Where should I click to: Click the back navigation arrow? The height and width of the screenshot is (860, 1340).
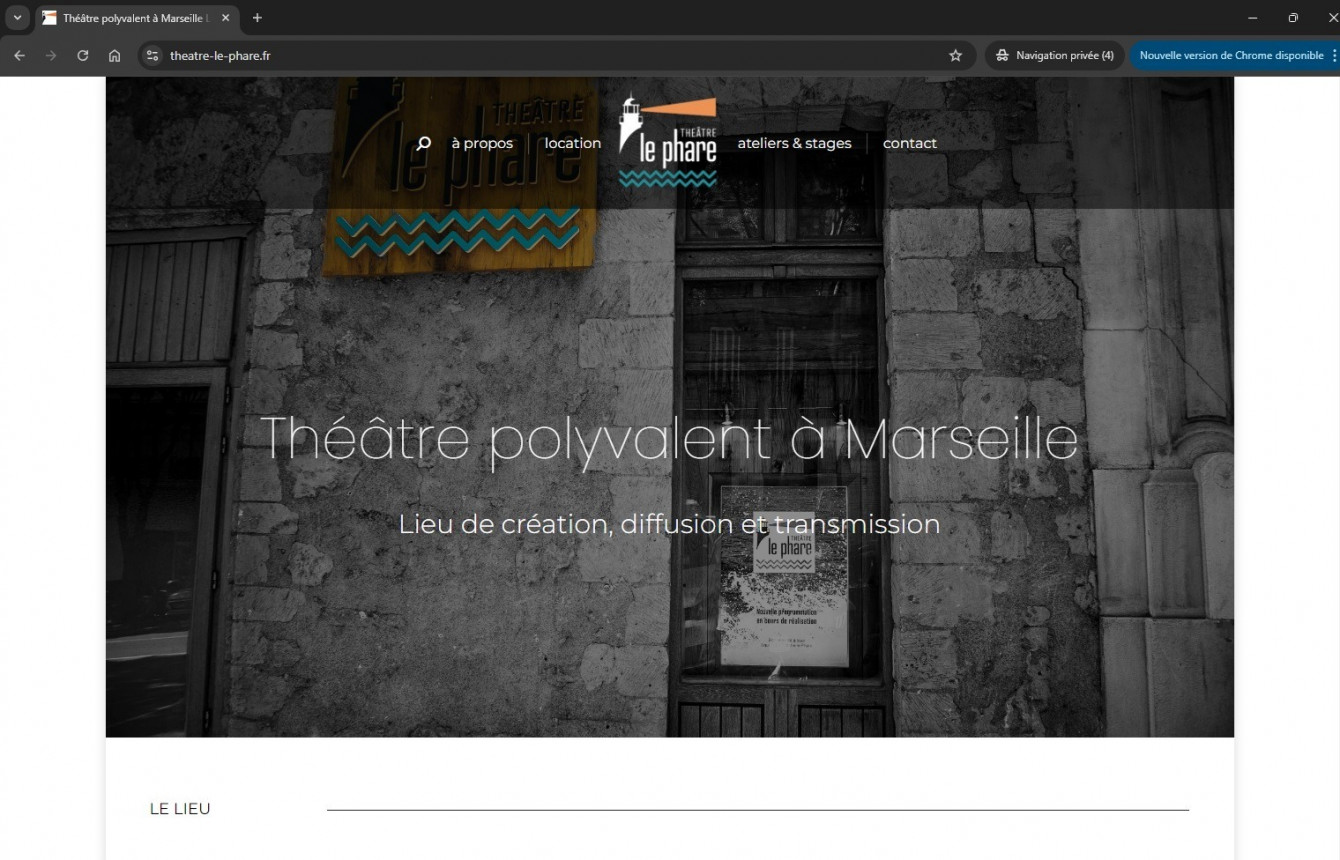[x=19, y=55]
